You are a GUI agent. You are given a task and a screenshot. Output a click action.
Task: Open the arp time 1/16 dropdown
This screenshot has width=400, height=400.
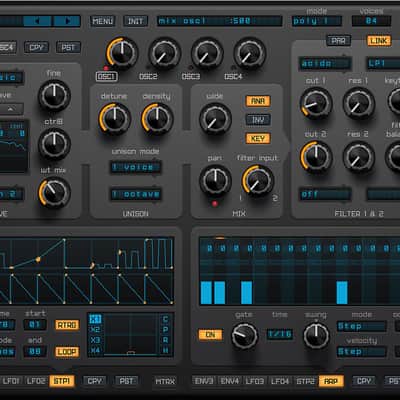[280, 334]
